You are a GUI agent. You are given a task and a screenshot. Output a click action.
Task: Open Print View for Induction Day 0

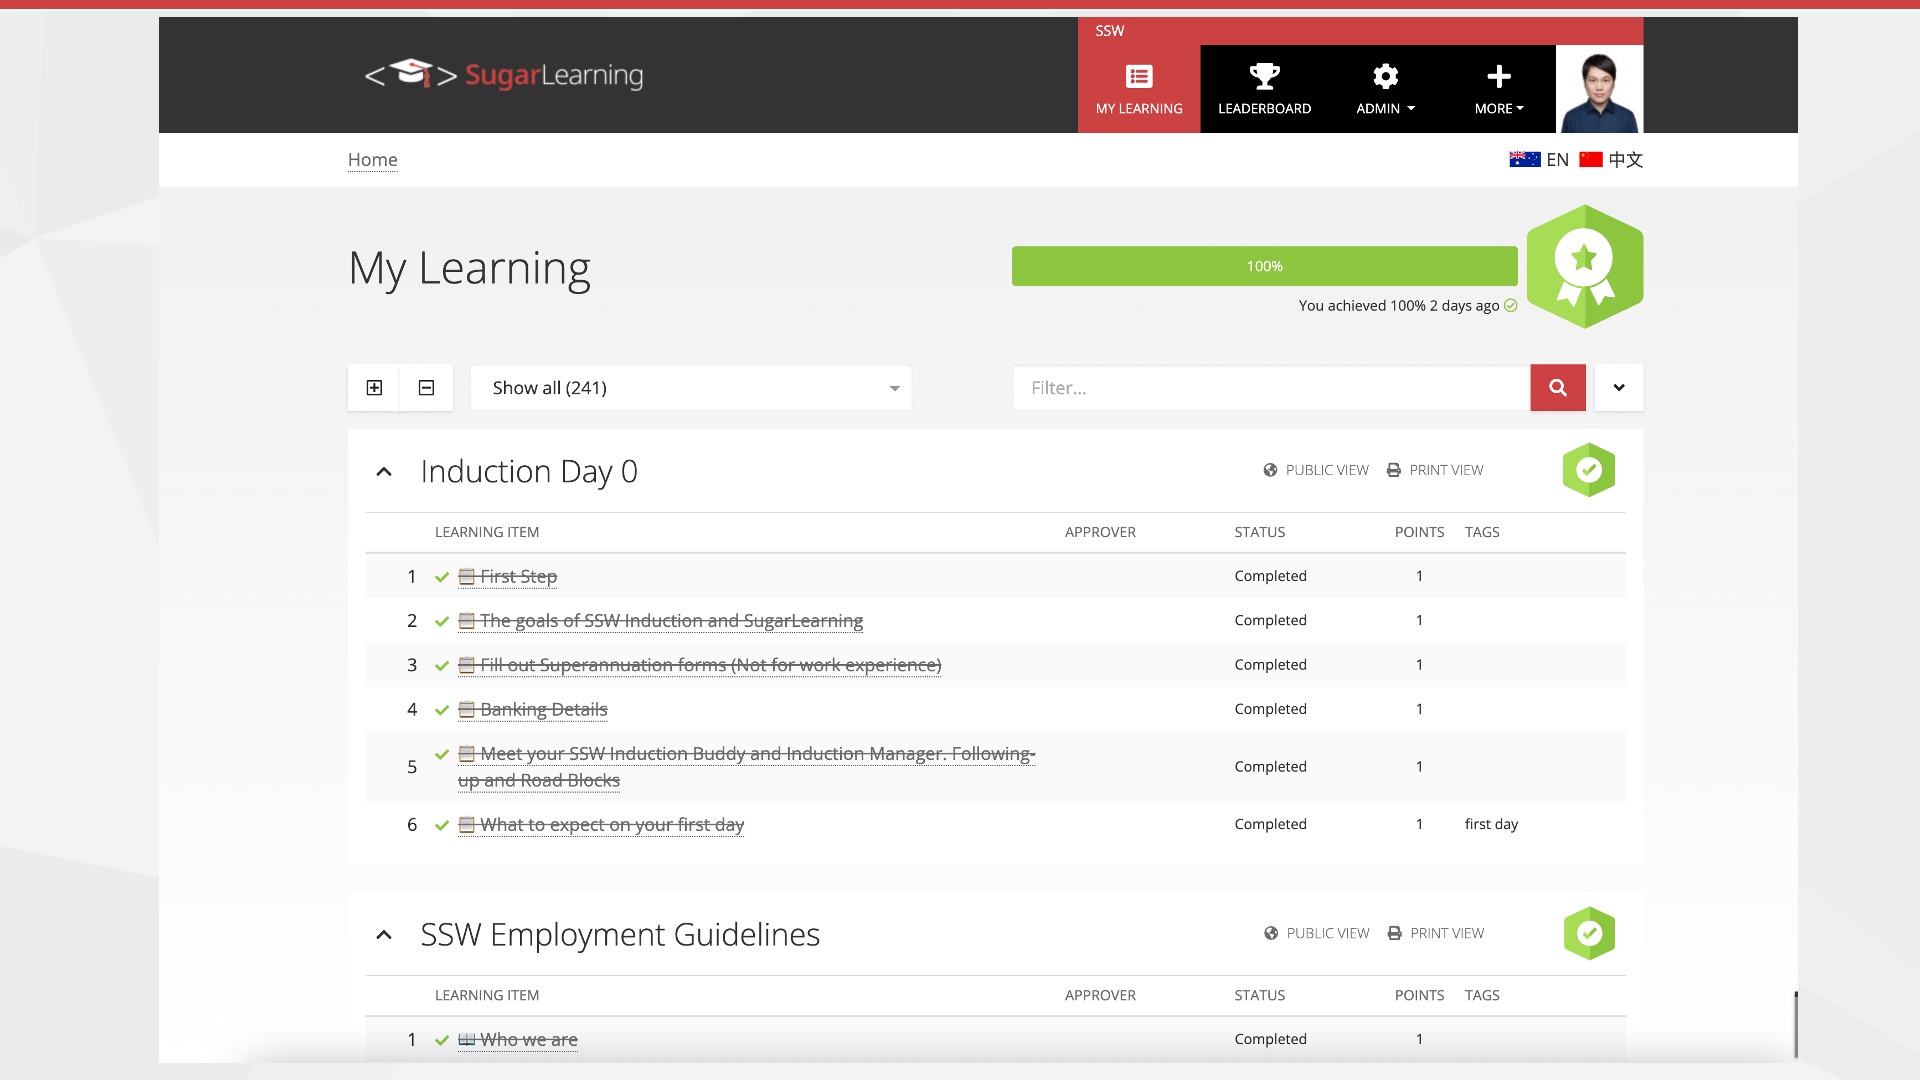tap(1435, 470)
